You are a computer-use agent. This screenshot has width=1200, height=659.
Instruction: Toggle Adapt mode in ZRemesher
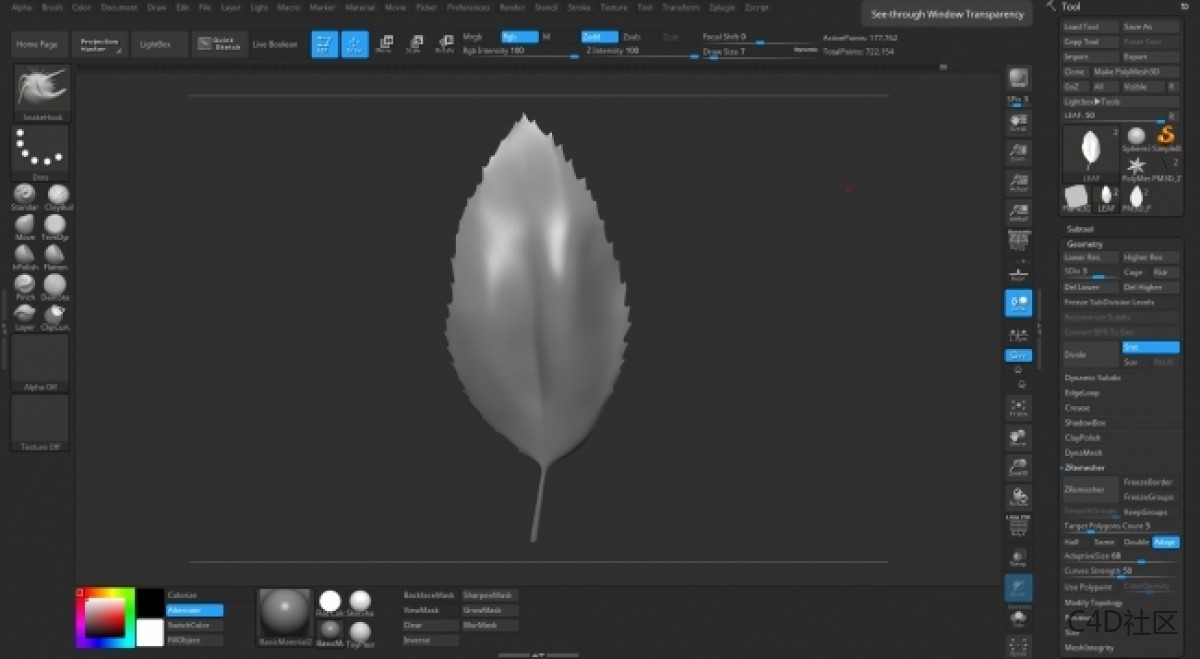(1165, 542)
